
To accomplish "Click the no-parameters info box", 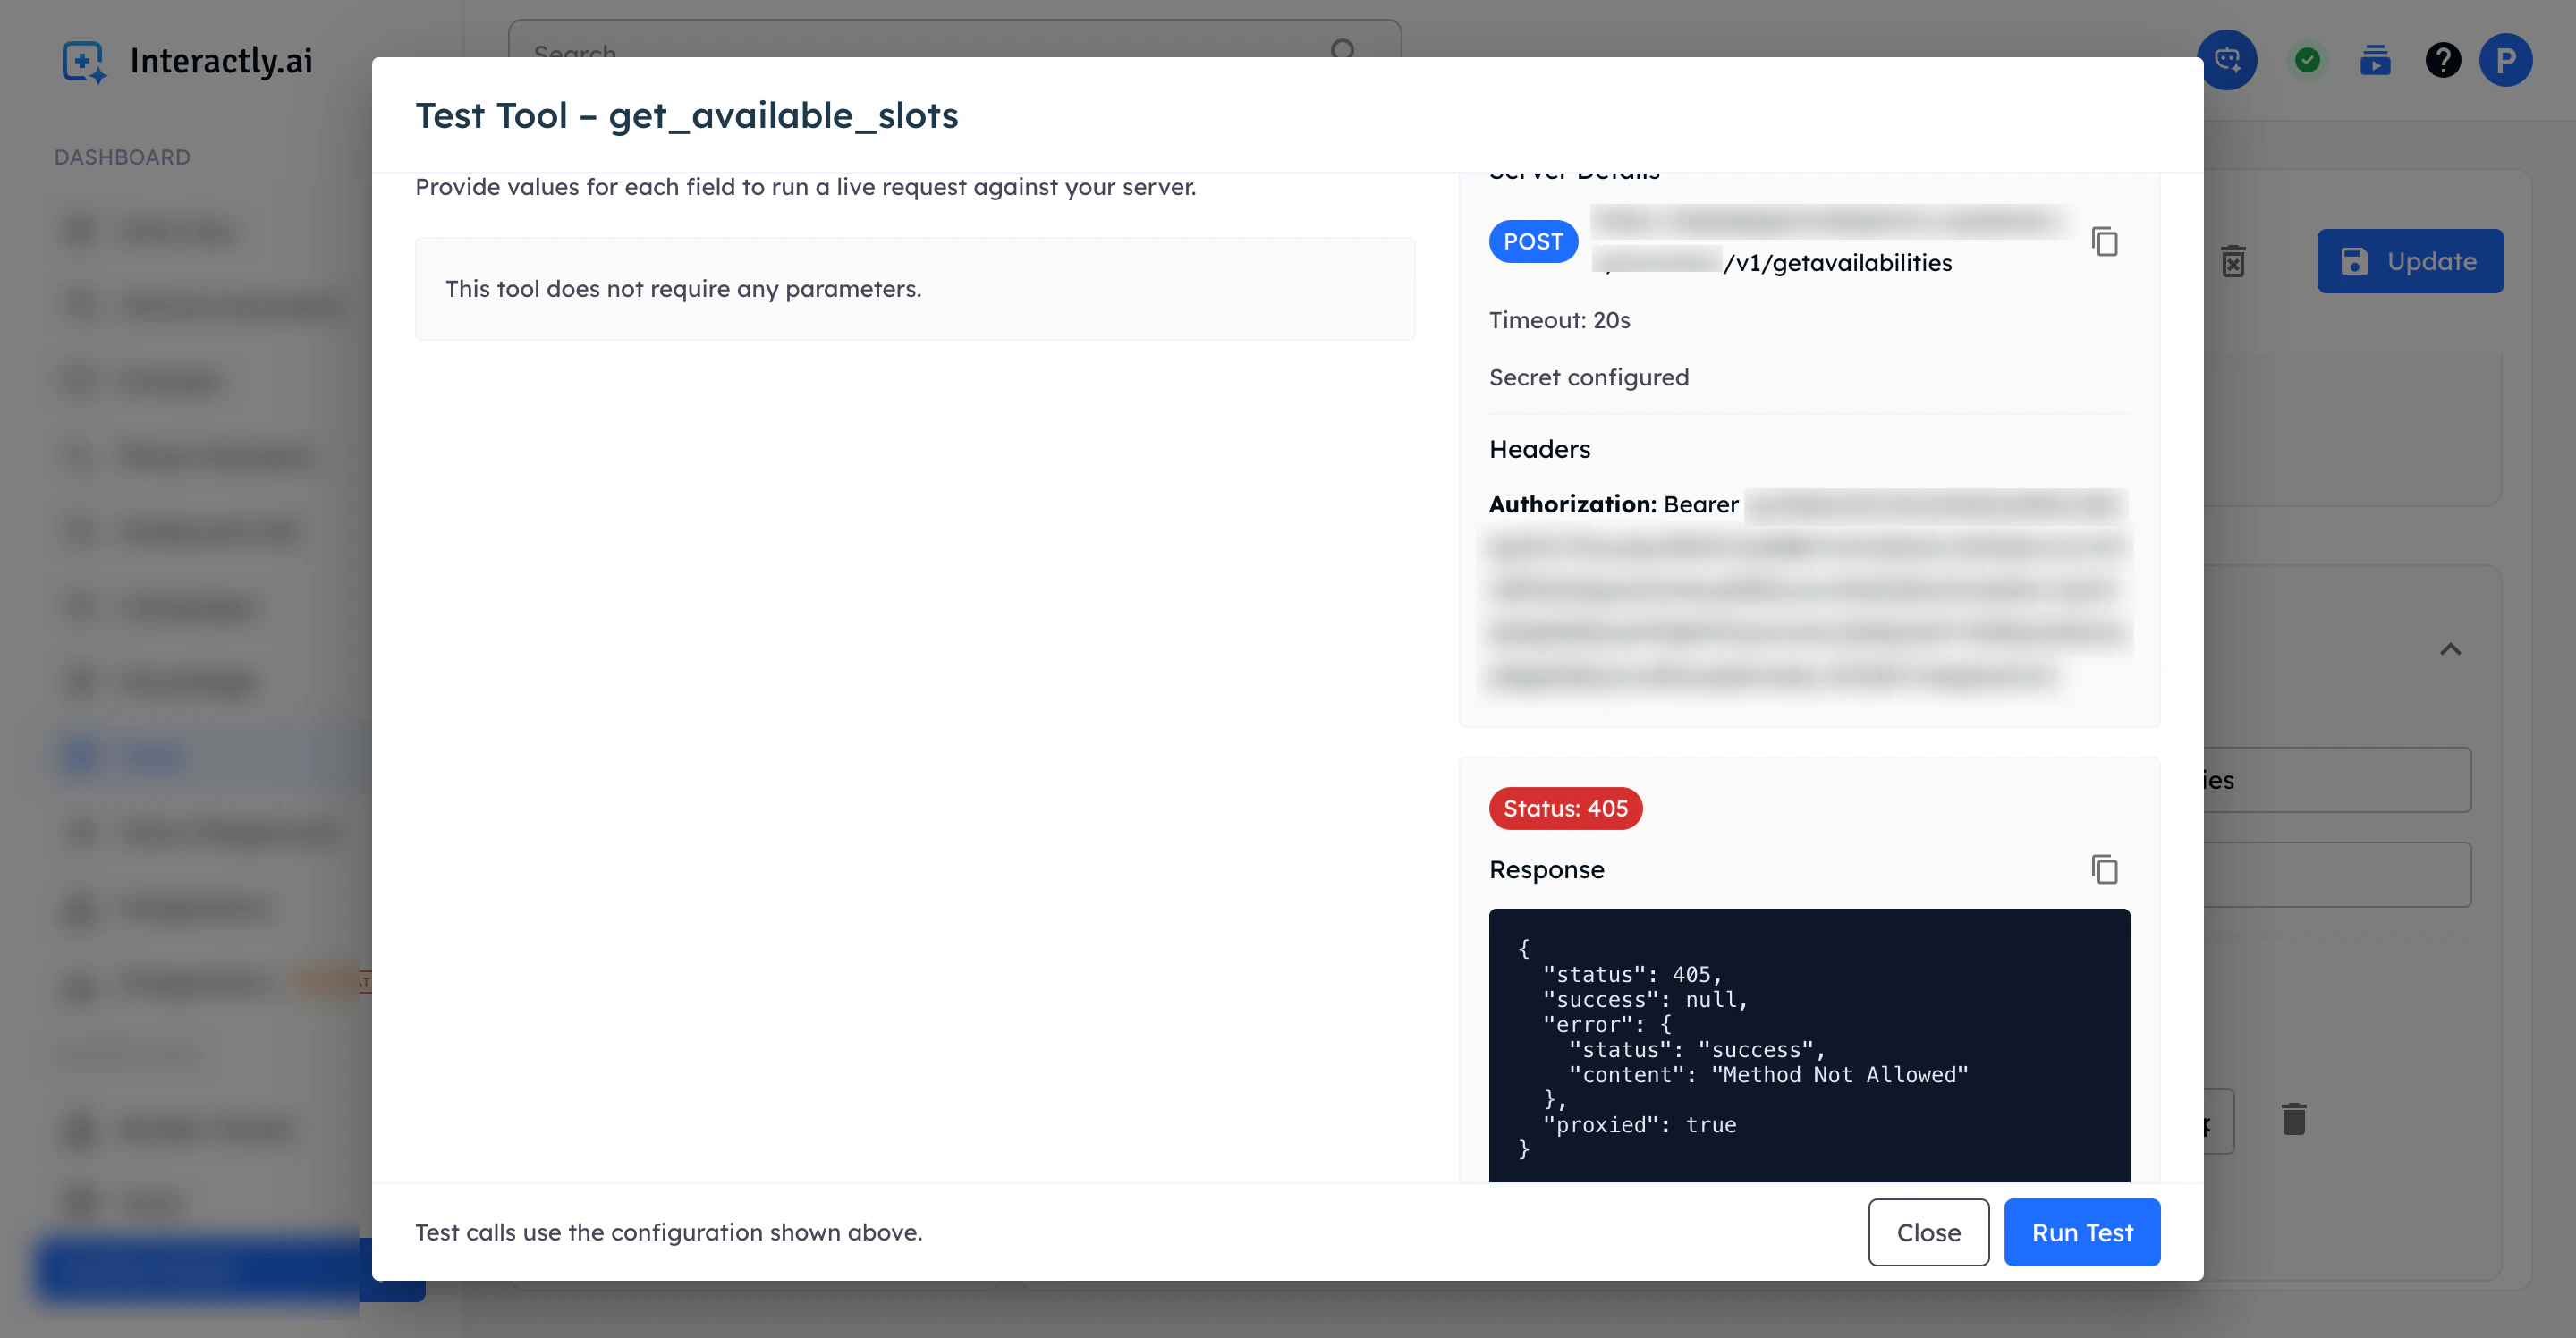I will click(914, 289).
